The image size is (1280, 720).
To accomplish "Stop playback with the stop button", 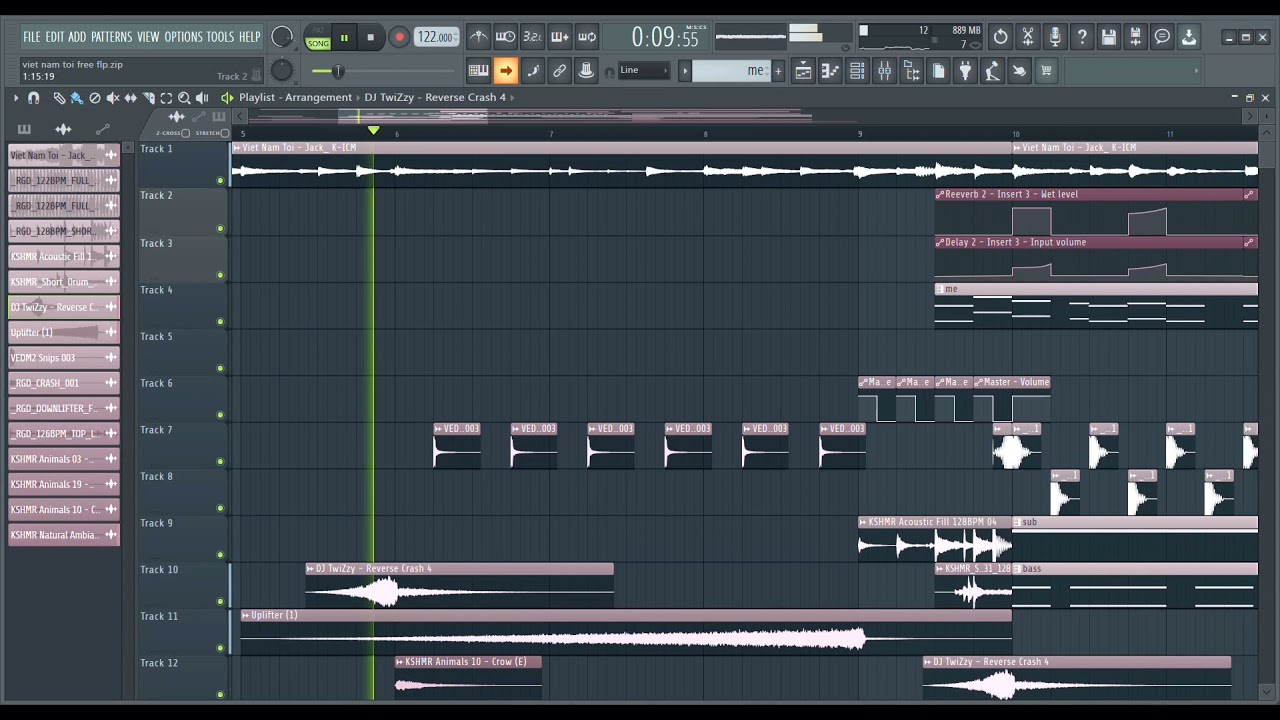I will [x=370, y=38].
